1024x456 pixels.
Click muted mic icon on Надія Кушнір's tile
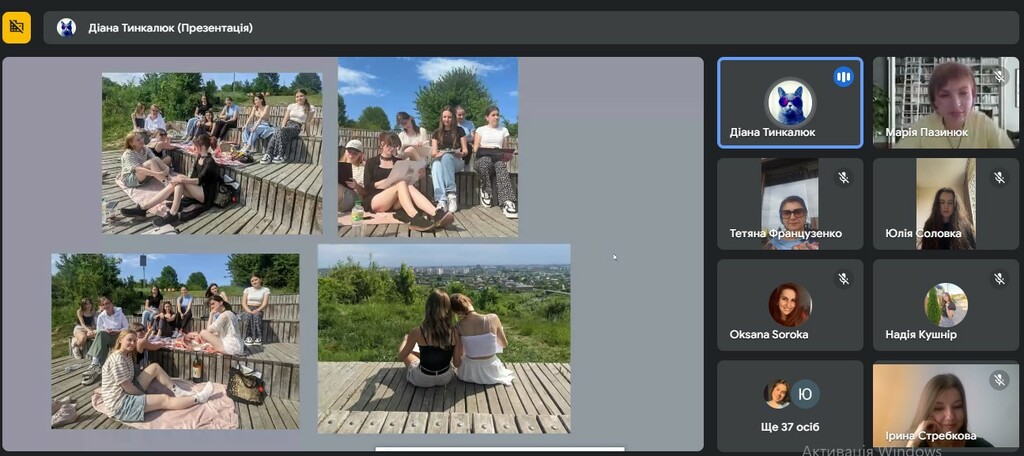999,279
